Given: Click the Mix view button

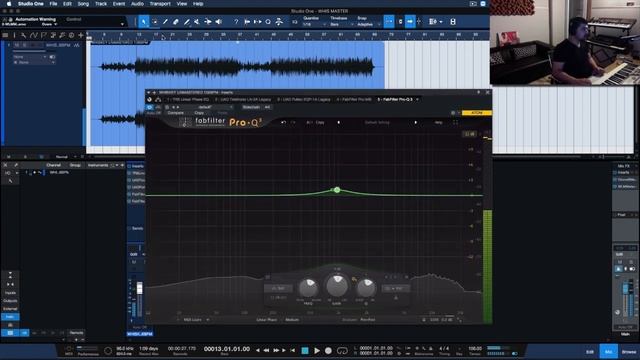Looking at the screenshot, I should 609,351.
